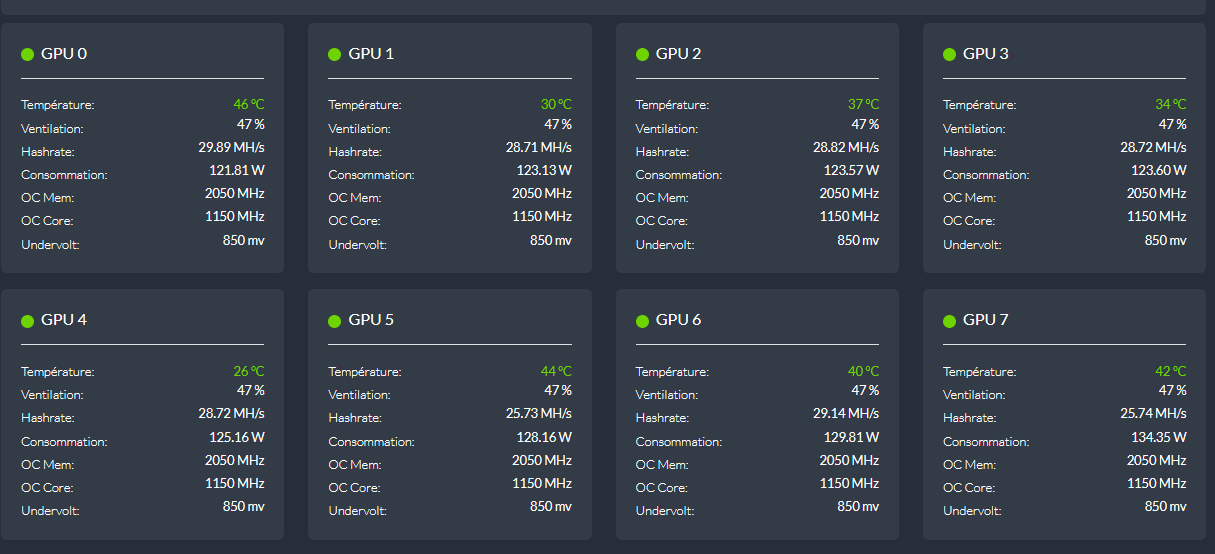This screenshot has width=1215, height=554.
Task: Select the 25.73 MH/s hashrate on GPU 5
Action: (539, 413)
